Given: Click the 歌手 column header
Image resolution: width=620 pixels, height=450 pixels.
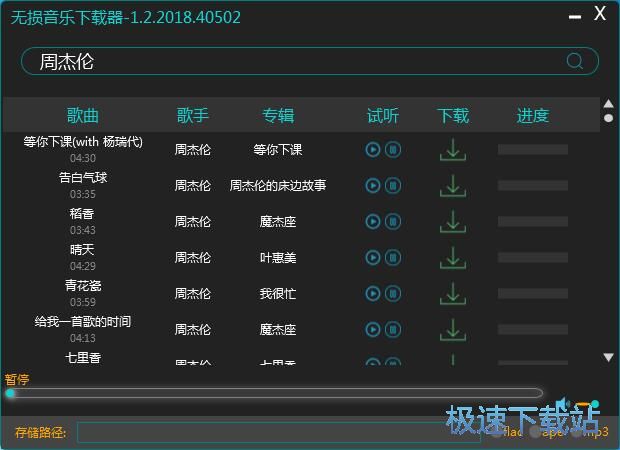Looking at the screenshot, I should (193, 115).
